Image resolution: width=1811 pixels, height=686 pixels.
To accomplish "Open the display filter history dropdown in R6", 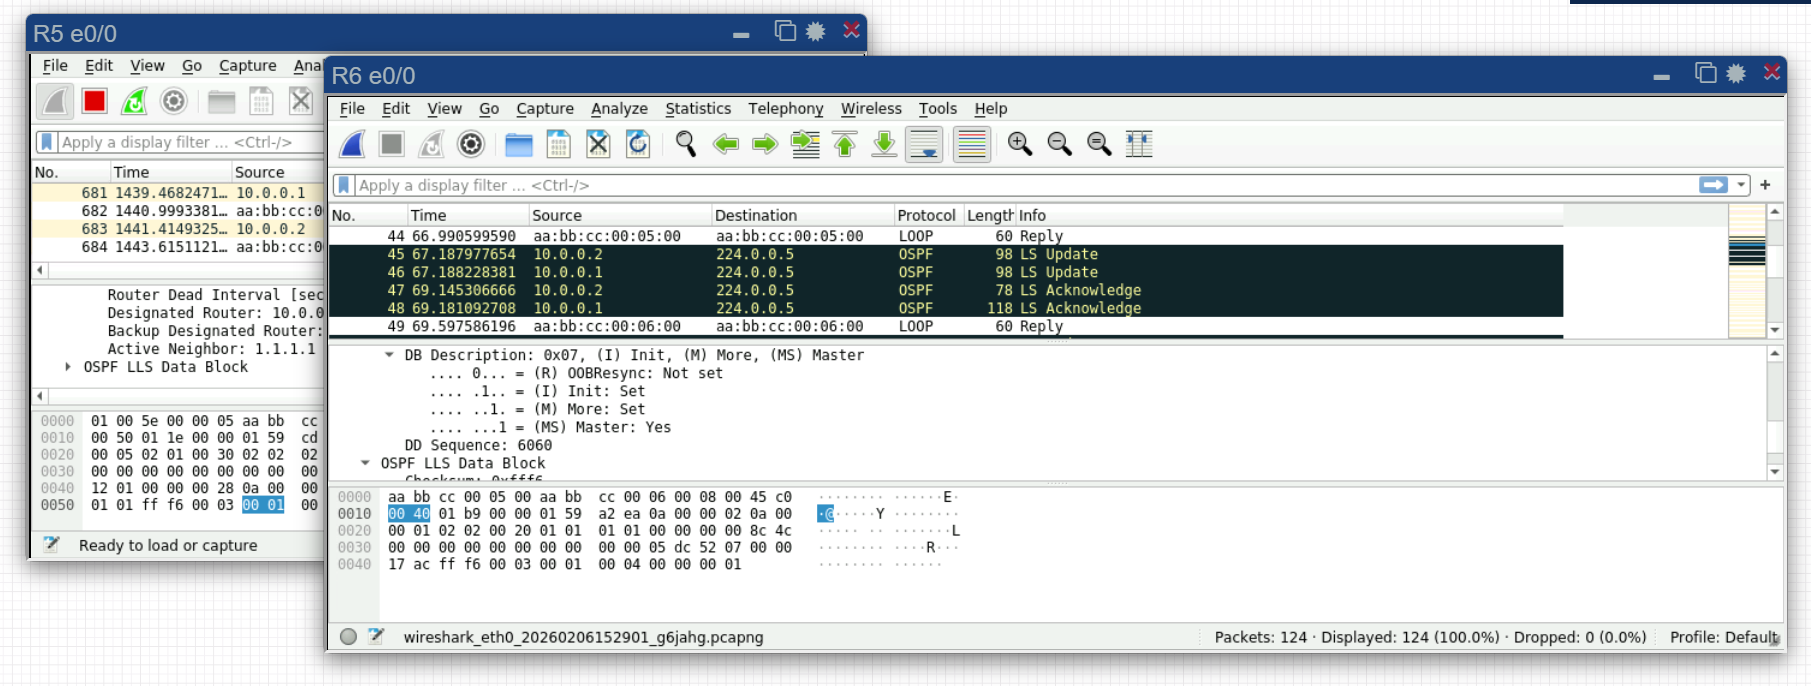I will coord(1741,185).
